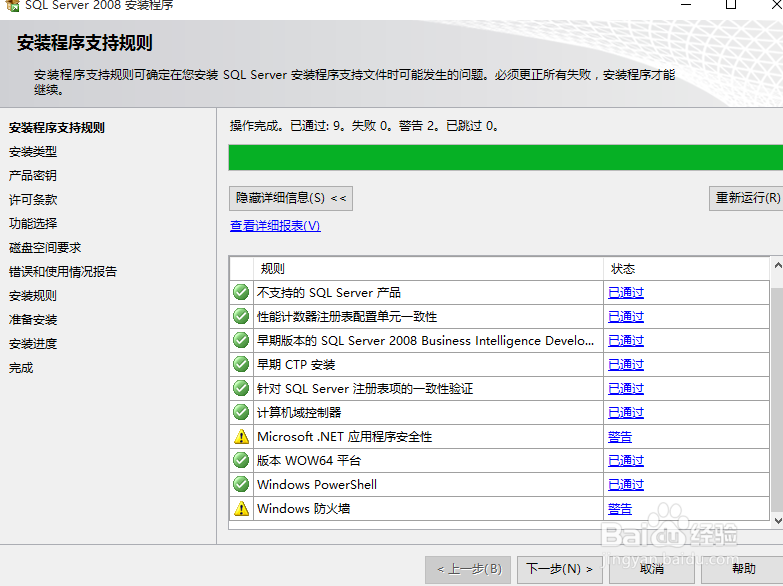Cancel setup with 取消 button
The width and height of the screenshot is (783, 586).
tap(652, 569)
